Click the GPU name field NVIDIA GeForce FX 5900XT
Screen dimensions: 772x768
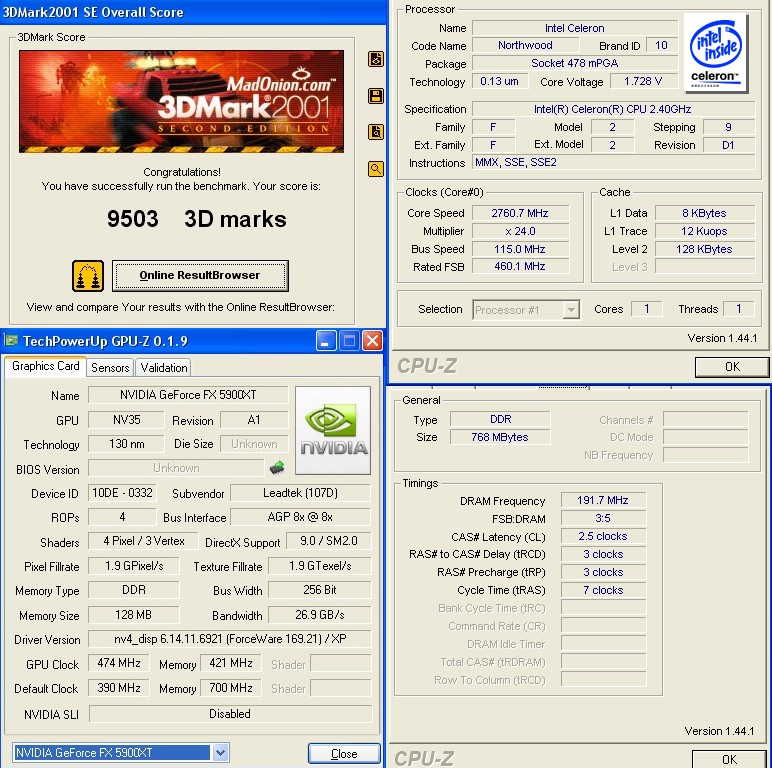[x=188, y=395]
